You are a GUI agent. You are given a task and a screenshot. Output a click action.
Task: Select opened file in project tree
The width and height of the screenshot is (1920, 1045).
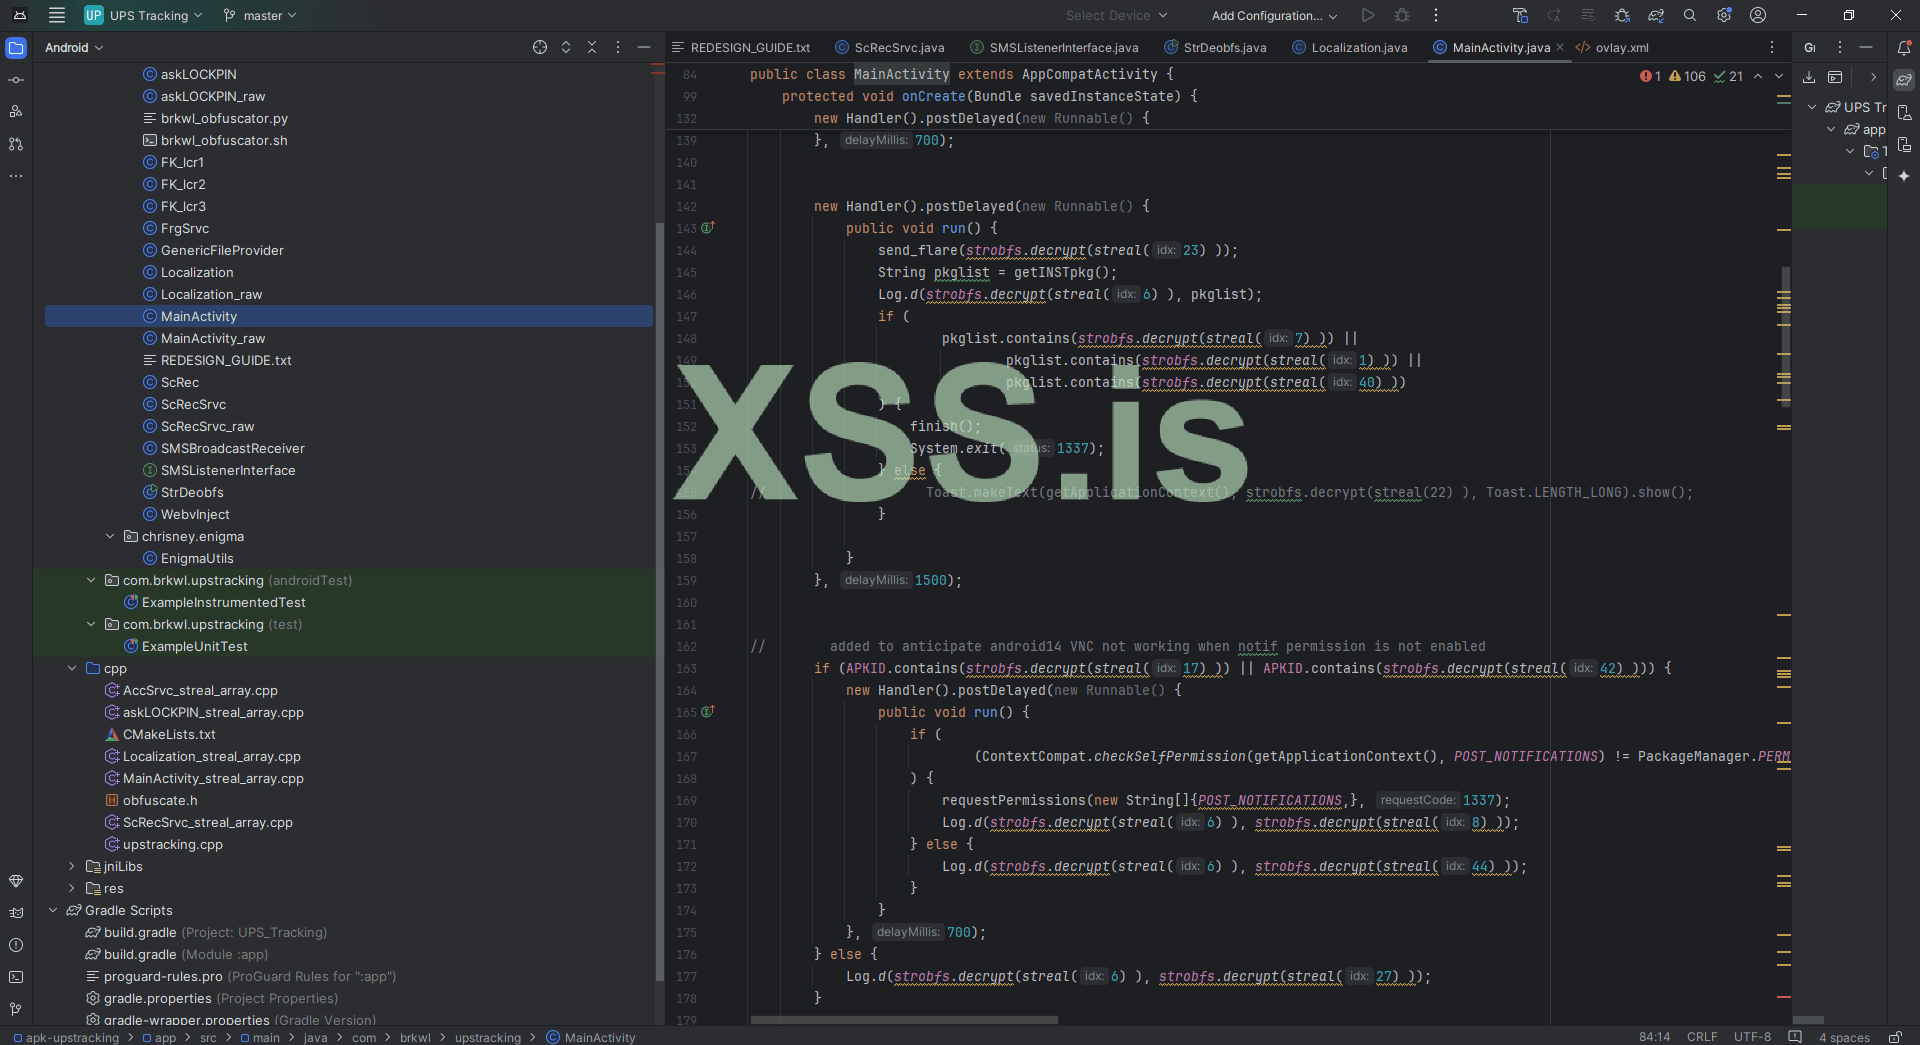[540, 47]
